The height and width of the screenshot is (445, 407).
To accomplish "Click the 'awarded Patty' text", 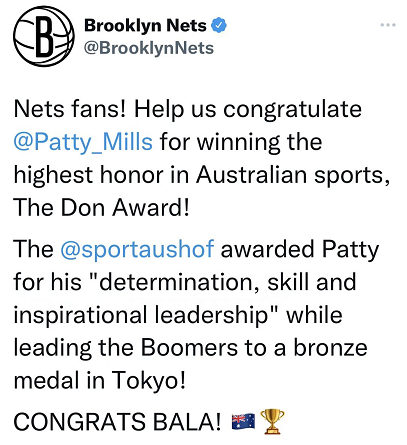I will (x=300, y=249).
